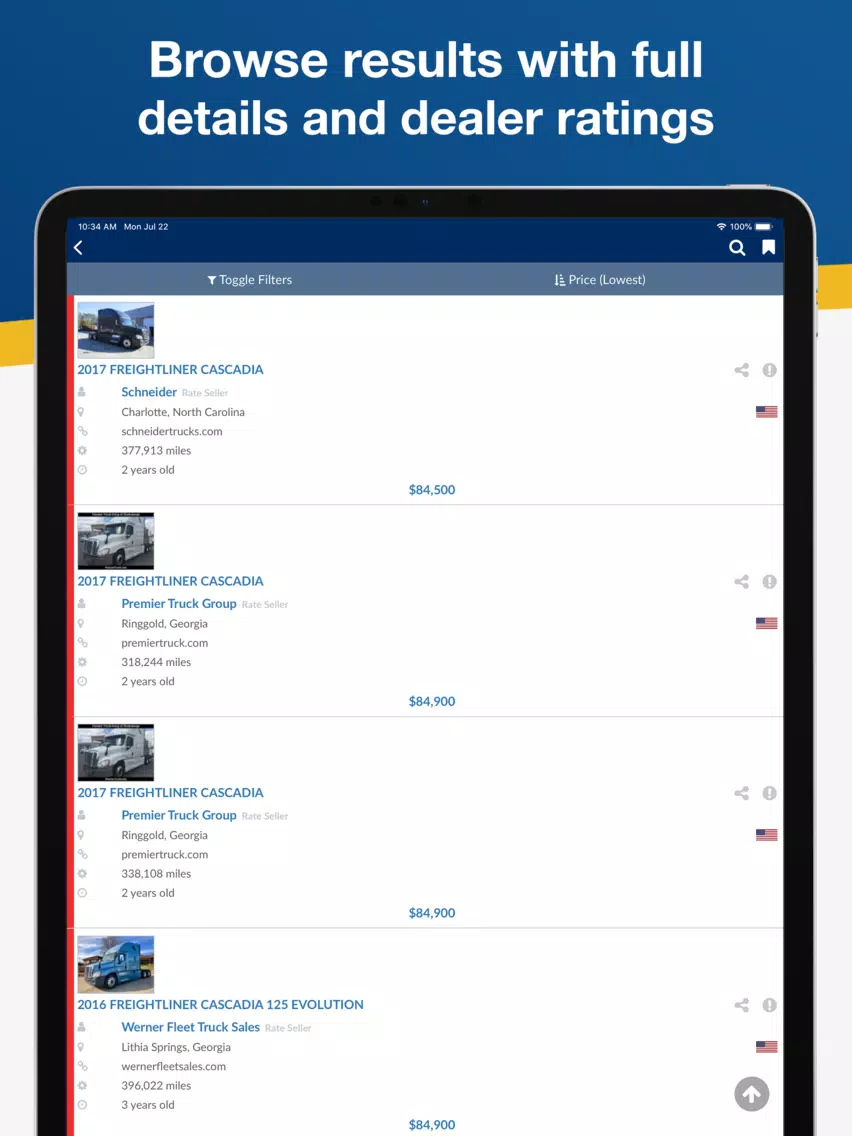This screenshot has width=852, height=1136.
Task: Open the Price (Lowest) sort menu
Action: pos(599,280)
